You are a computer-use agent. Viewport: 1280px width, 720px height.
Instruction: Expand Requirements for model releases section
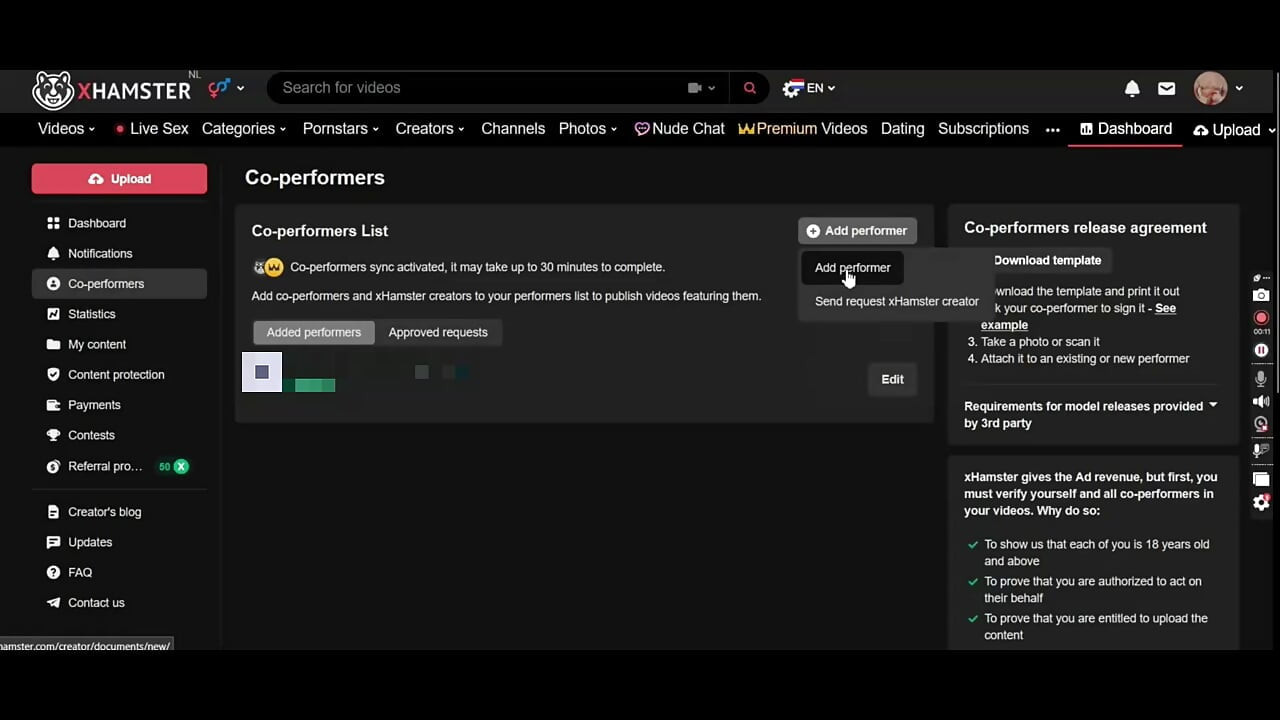pos(1091,414)
